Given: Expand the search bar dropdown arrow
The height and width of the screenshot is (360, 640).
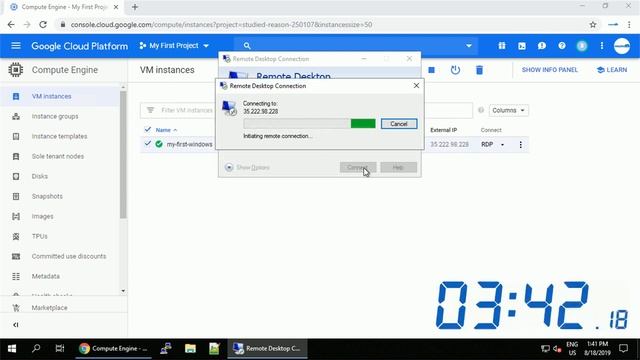Looking at the screenshot, I should [469, 46].
